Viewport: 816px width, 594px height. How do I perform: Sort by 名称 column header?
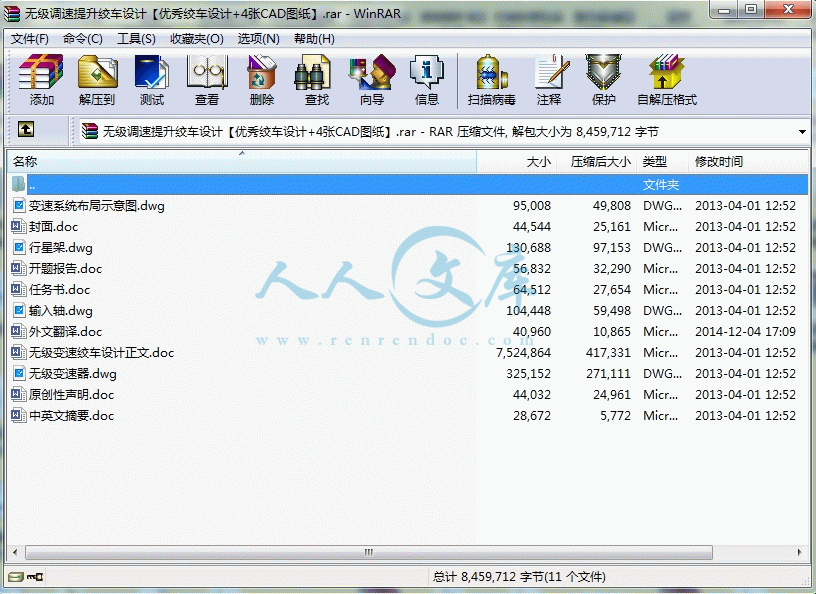(242, 162)
